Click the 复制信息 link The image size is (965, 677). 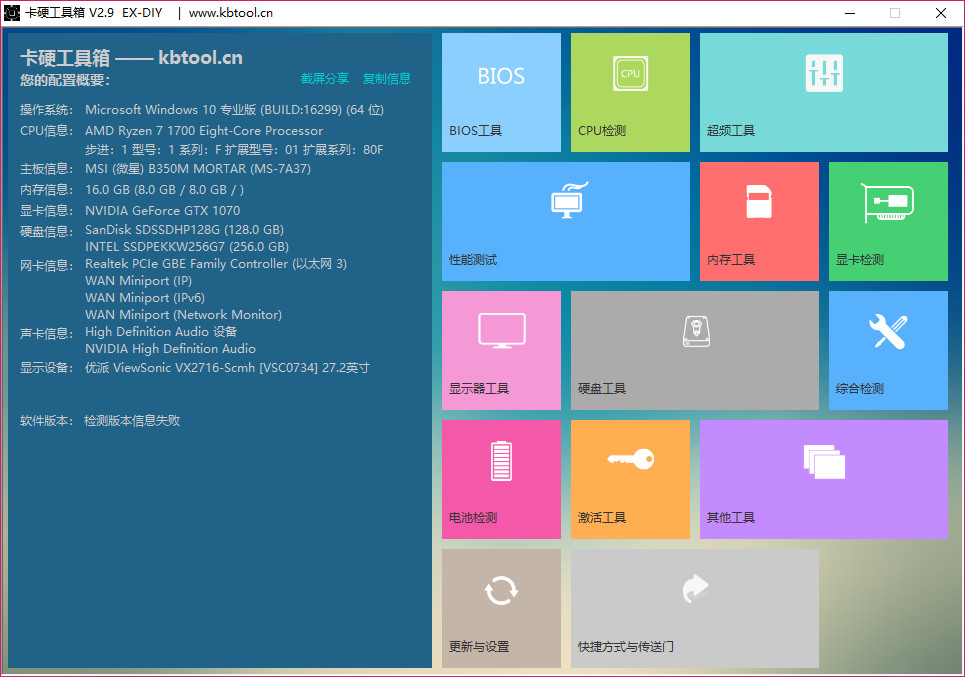tap(387, 79)
